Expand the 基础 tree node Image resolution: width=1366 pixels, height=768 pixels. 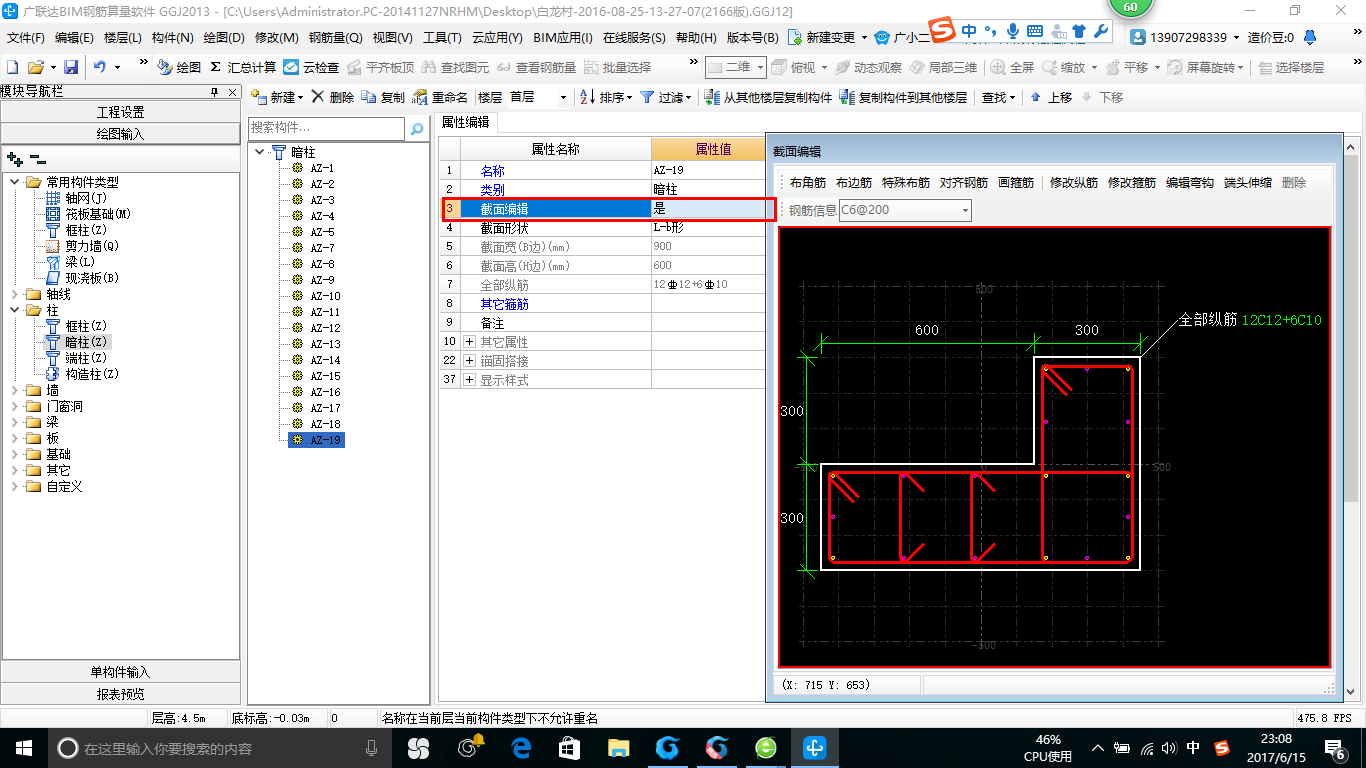point(15,454)
